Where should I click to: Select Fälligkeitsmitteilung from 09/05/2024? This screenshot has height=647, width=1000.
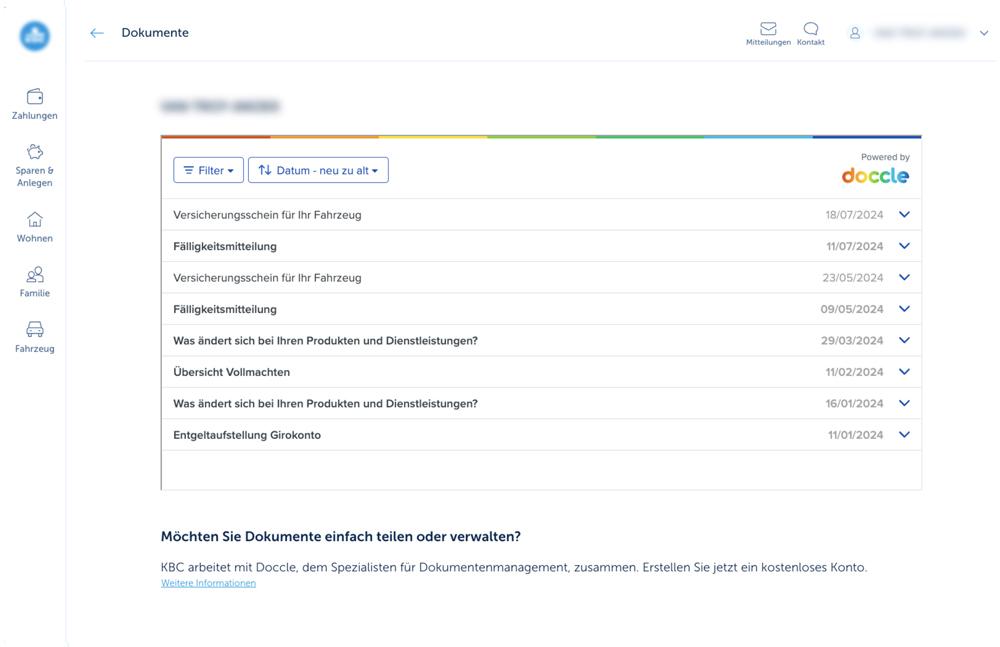(x=225, y=309)
